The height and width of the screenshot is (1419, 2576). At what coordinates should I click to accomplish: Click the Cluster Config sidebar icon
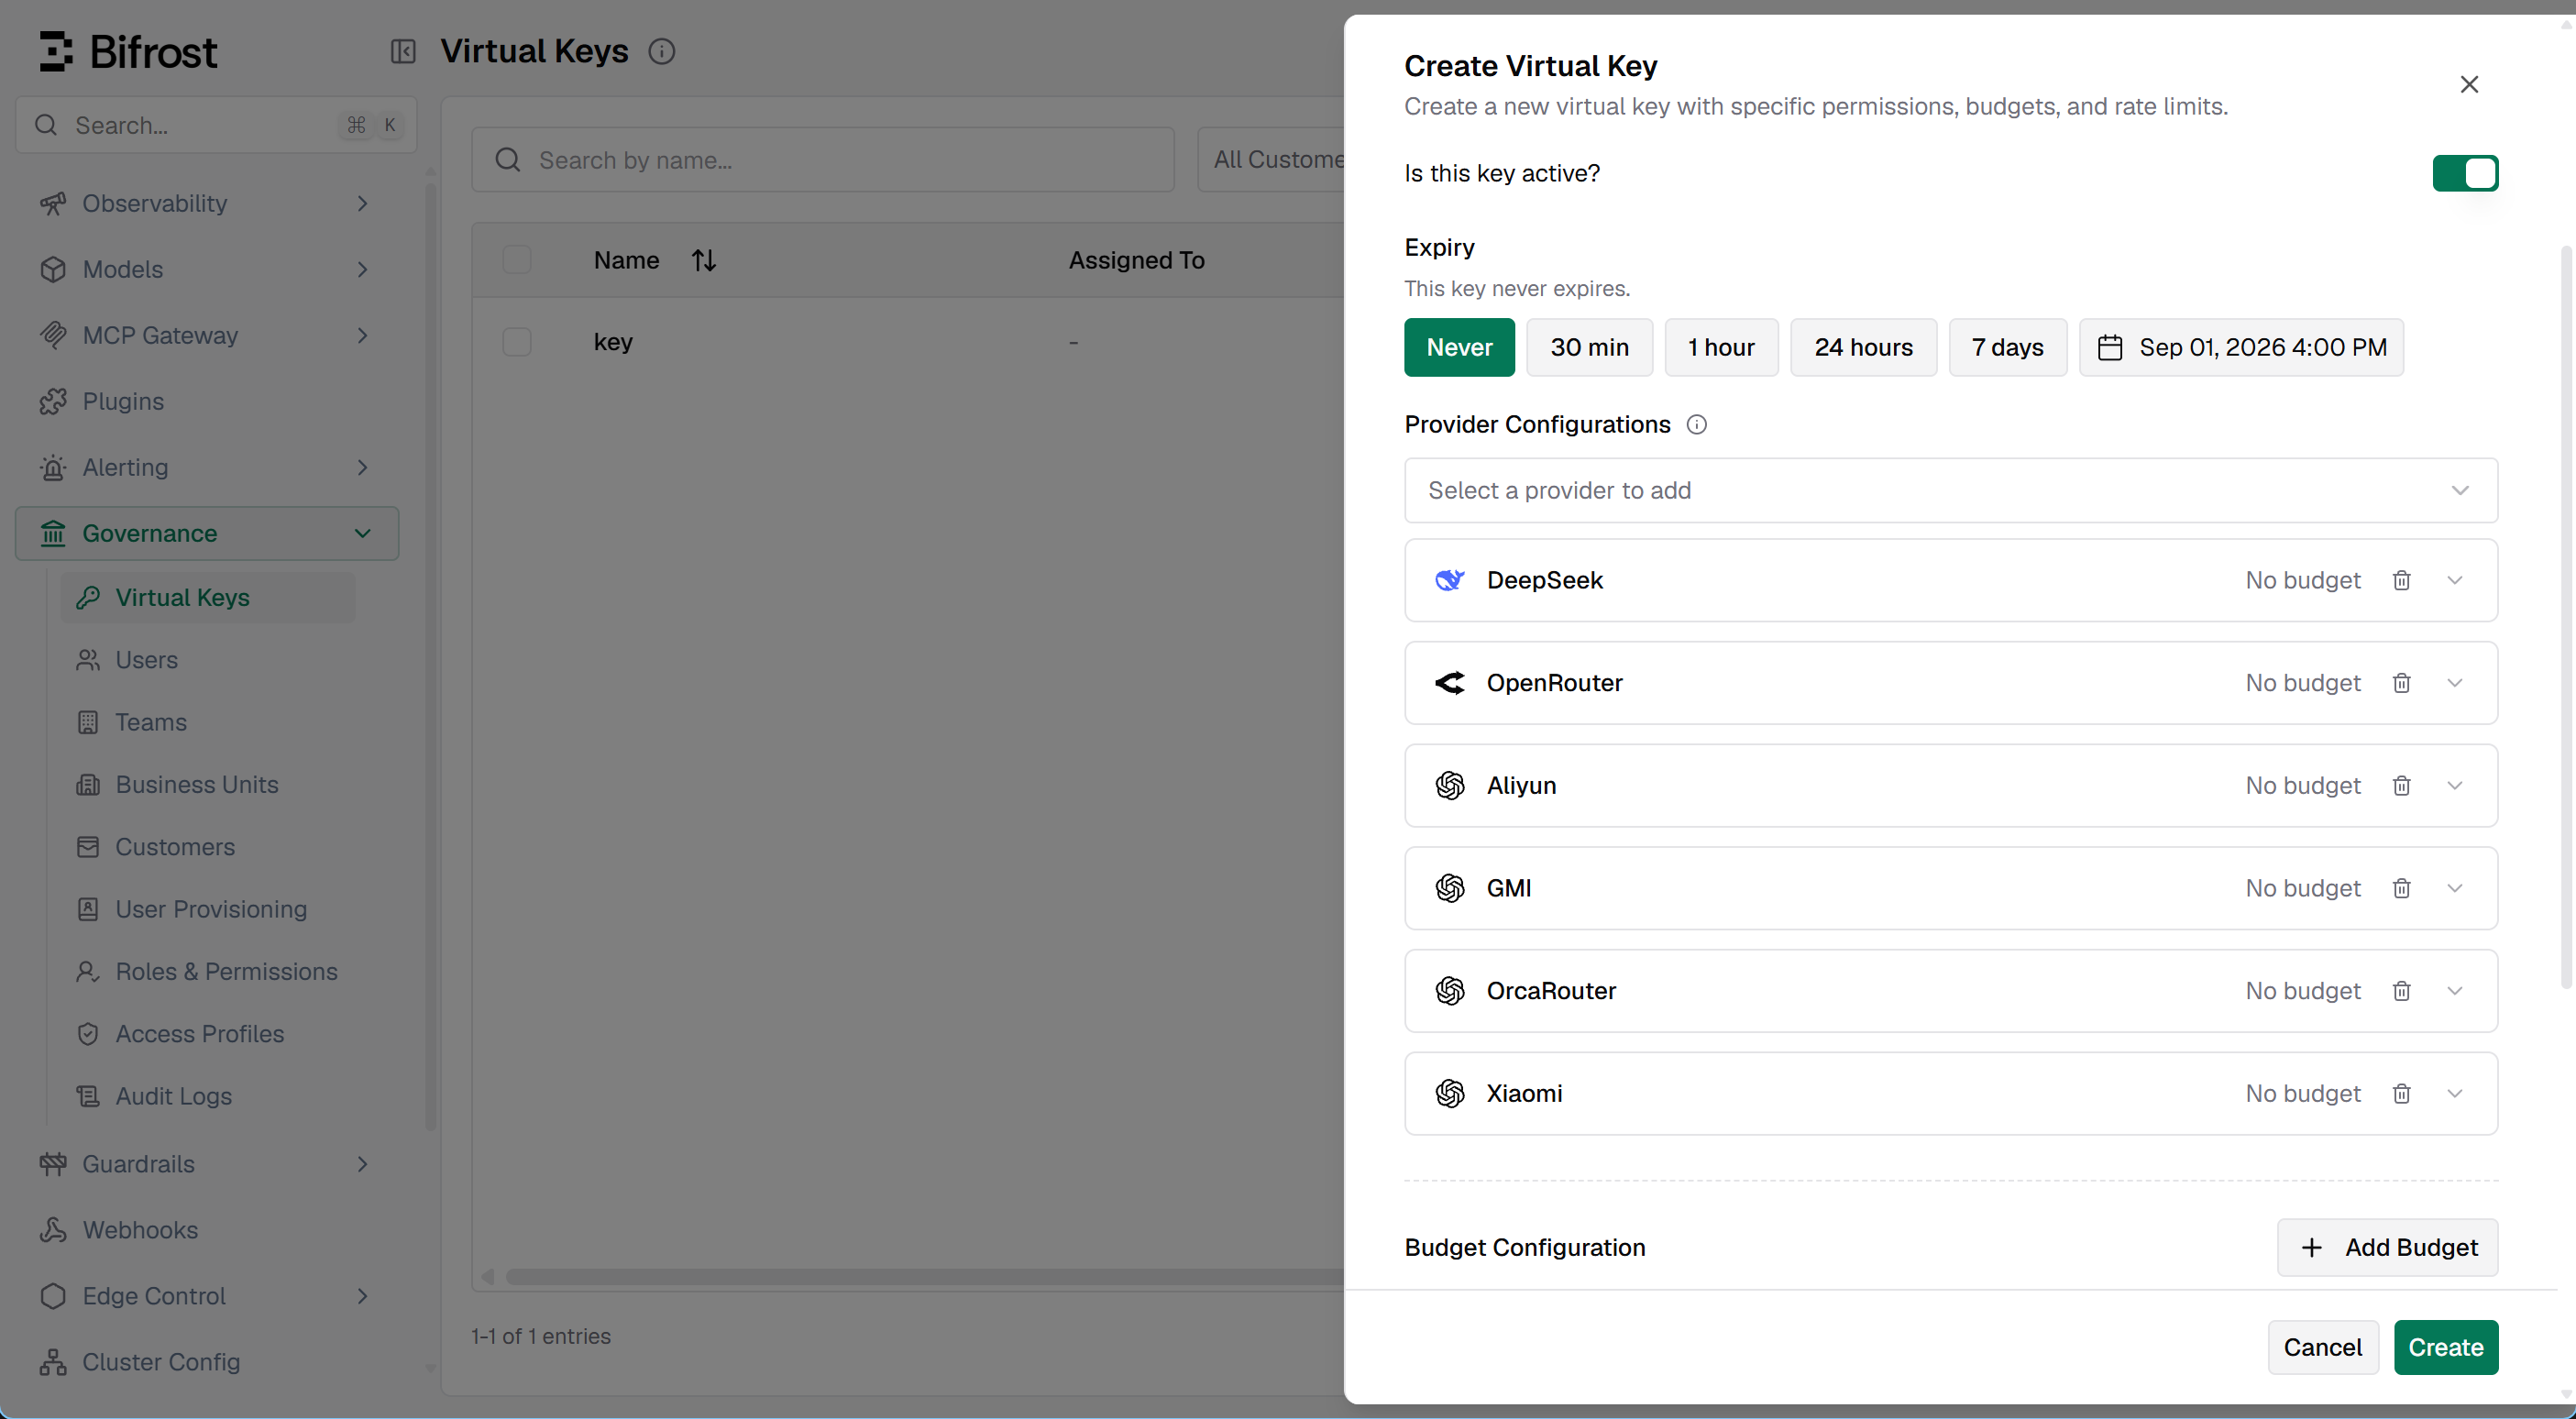coord(53,1363)
